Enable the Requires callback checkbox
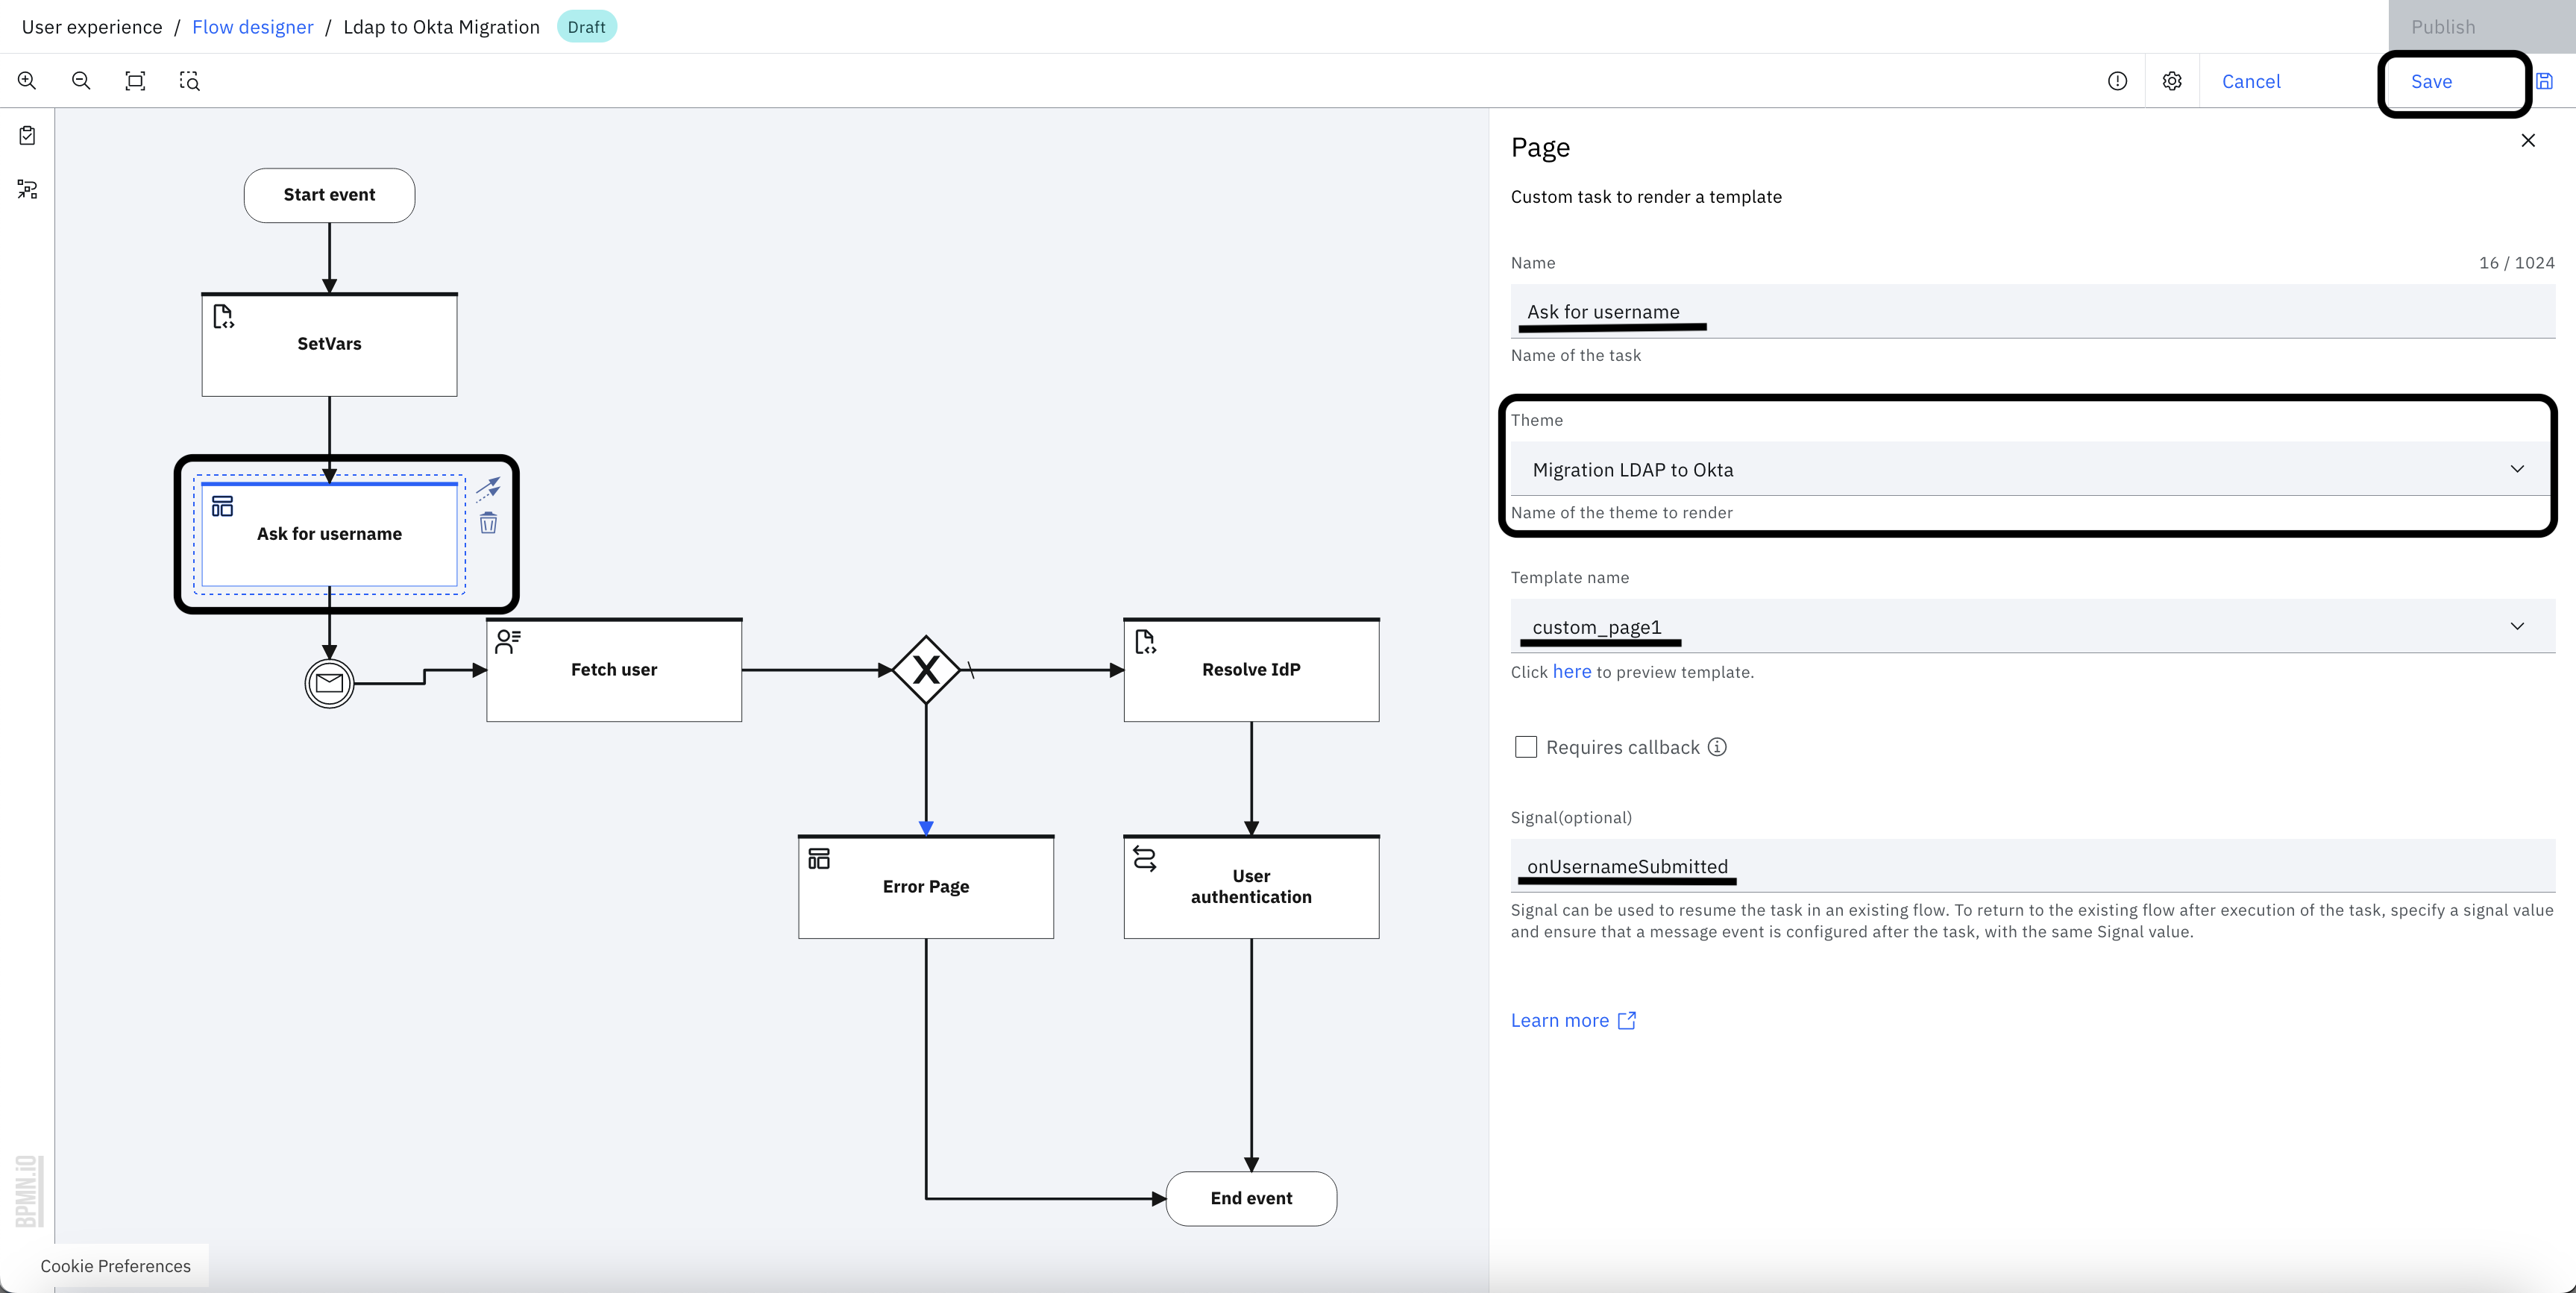 [x=1525, y=747]
